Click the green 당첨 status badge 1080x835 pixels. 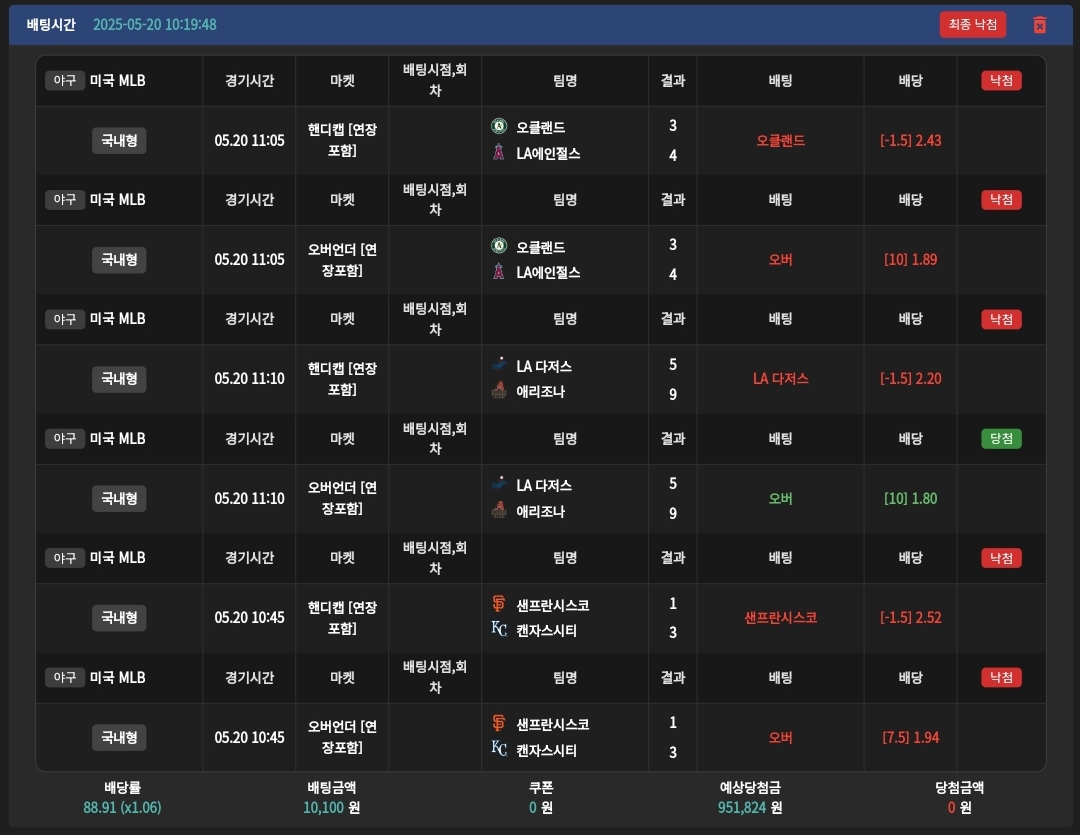click(1001, 438)
